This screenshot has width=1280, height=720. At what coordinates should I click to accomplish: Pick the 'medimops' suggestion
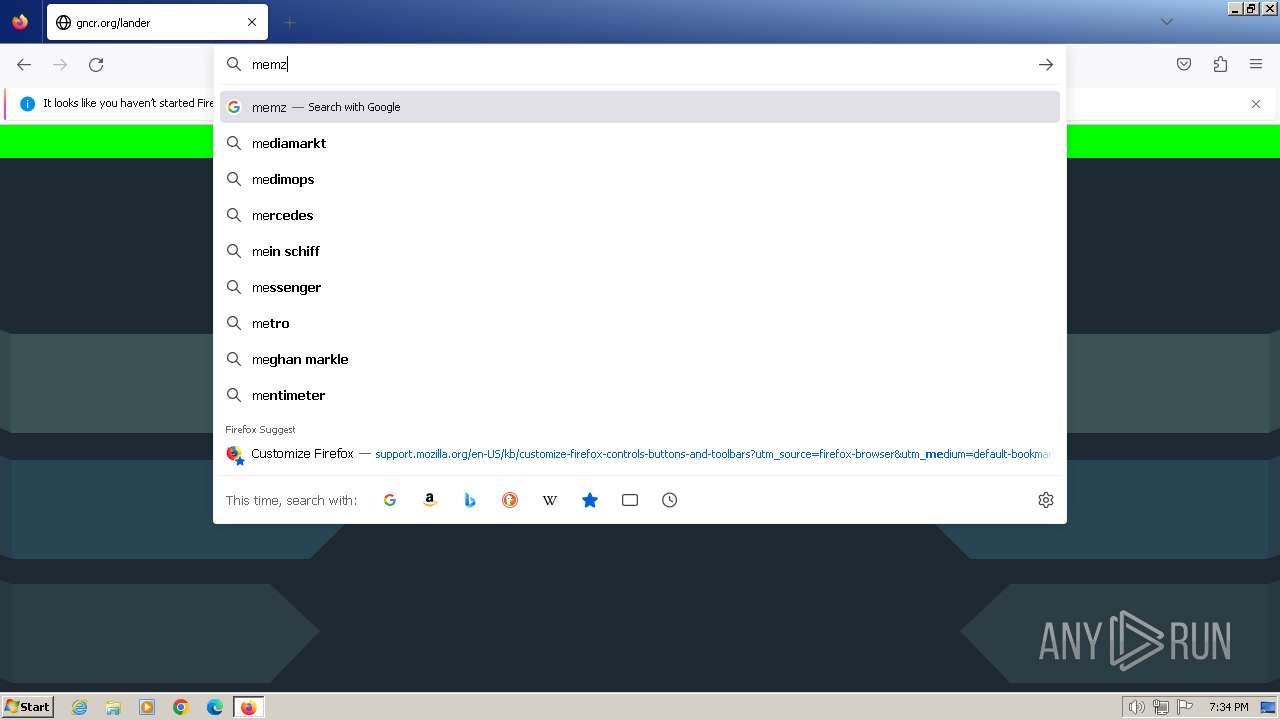[x=640, y=179]
